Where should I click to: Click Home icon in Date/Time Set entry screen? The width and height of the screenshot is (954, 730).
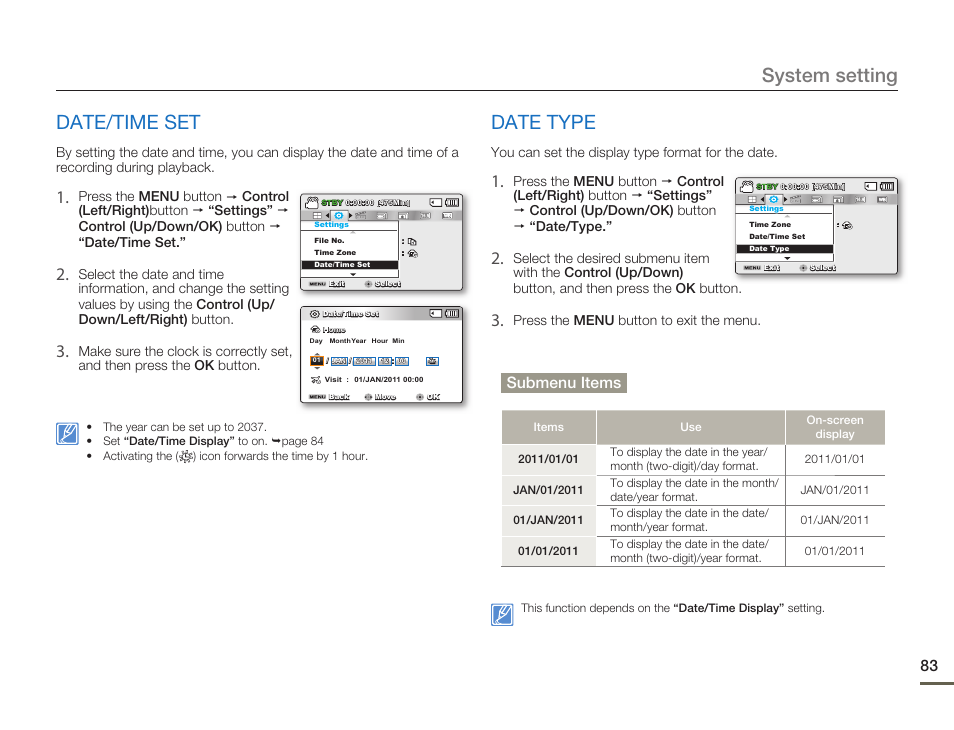pos(315,330)
